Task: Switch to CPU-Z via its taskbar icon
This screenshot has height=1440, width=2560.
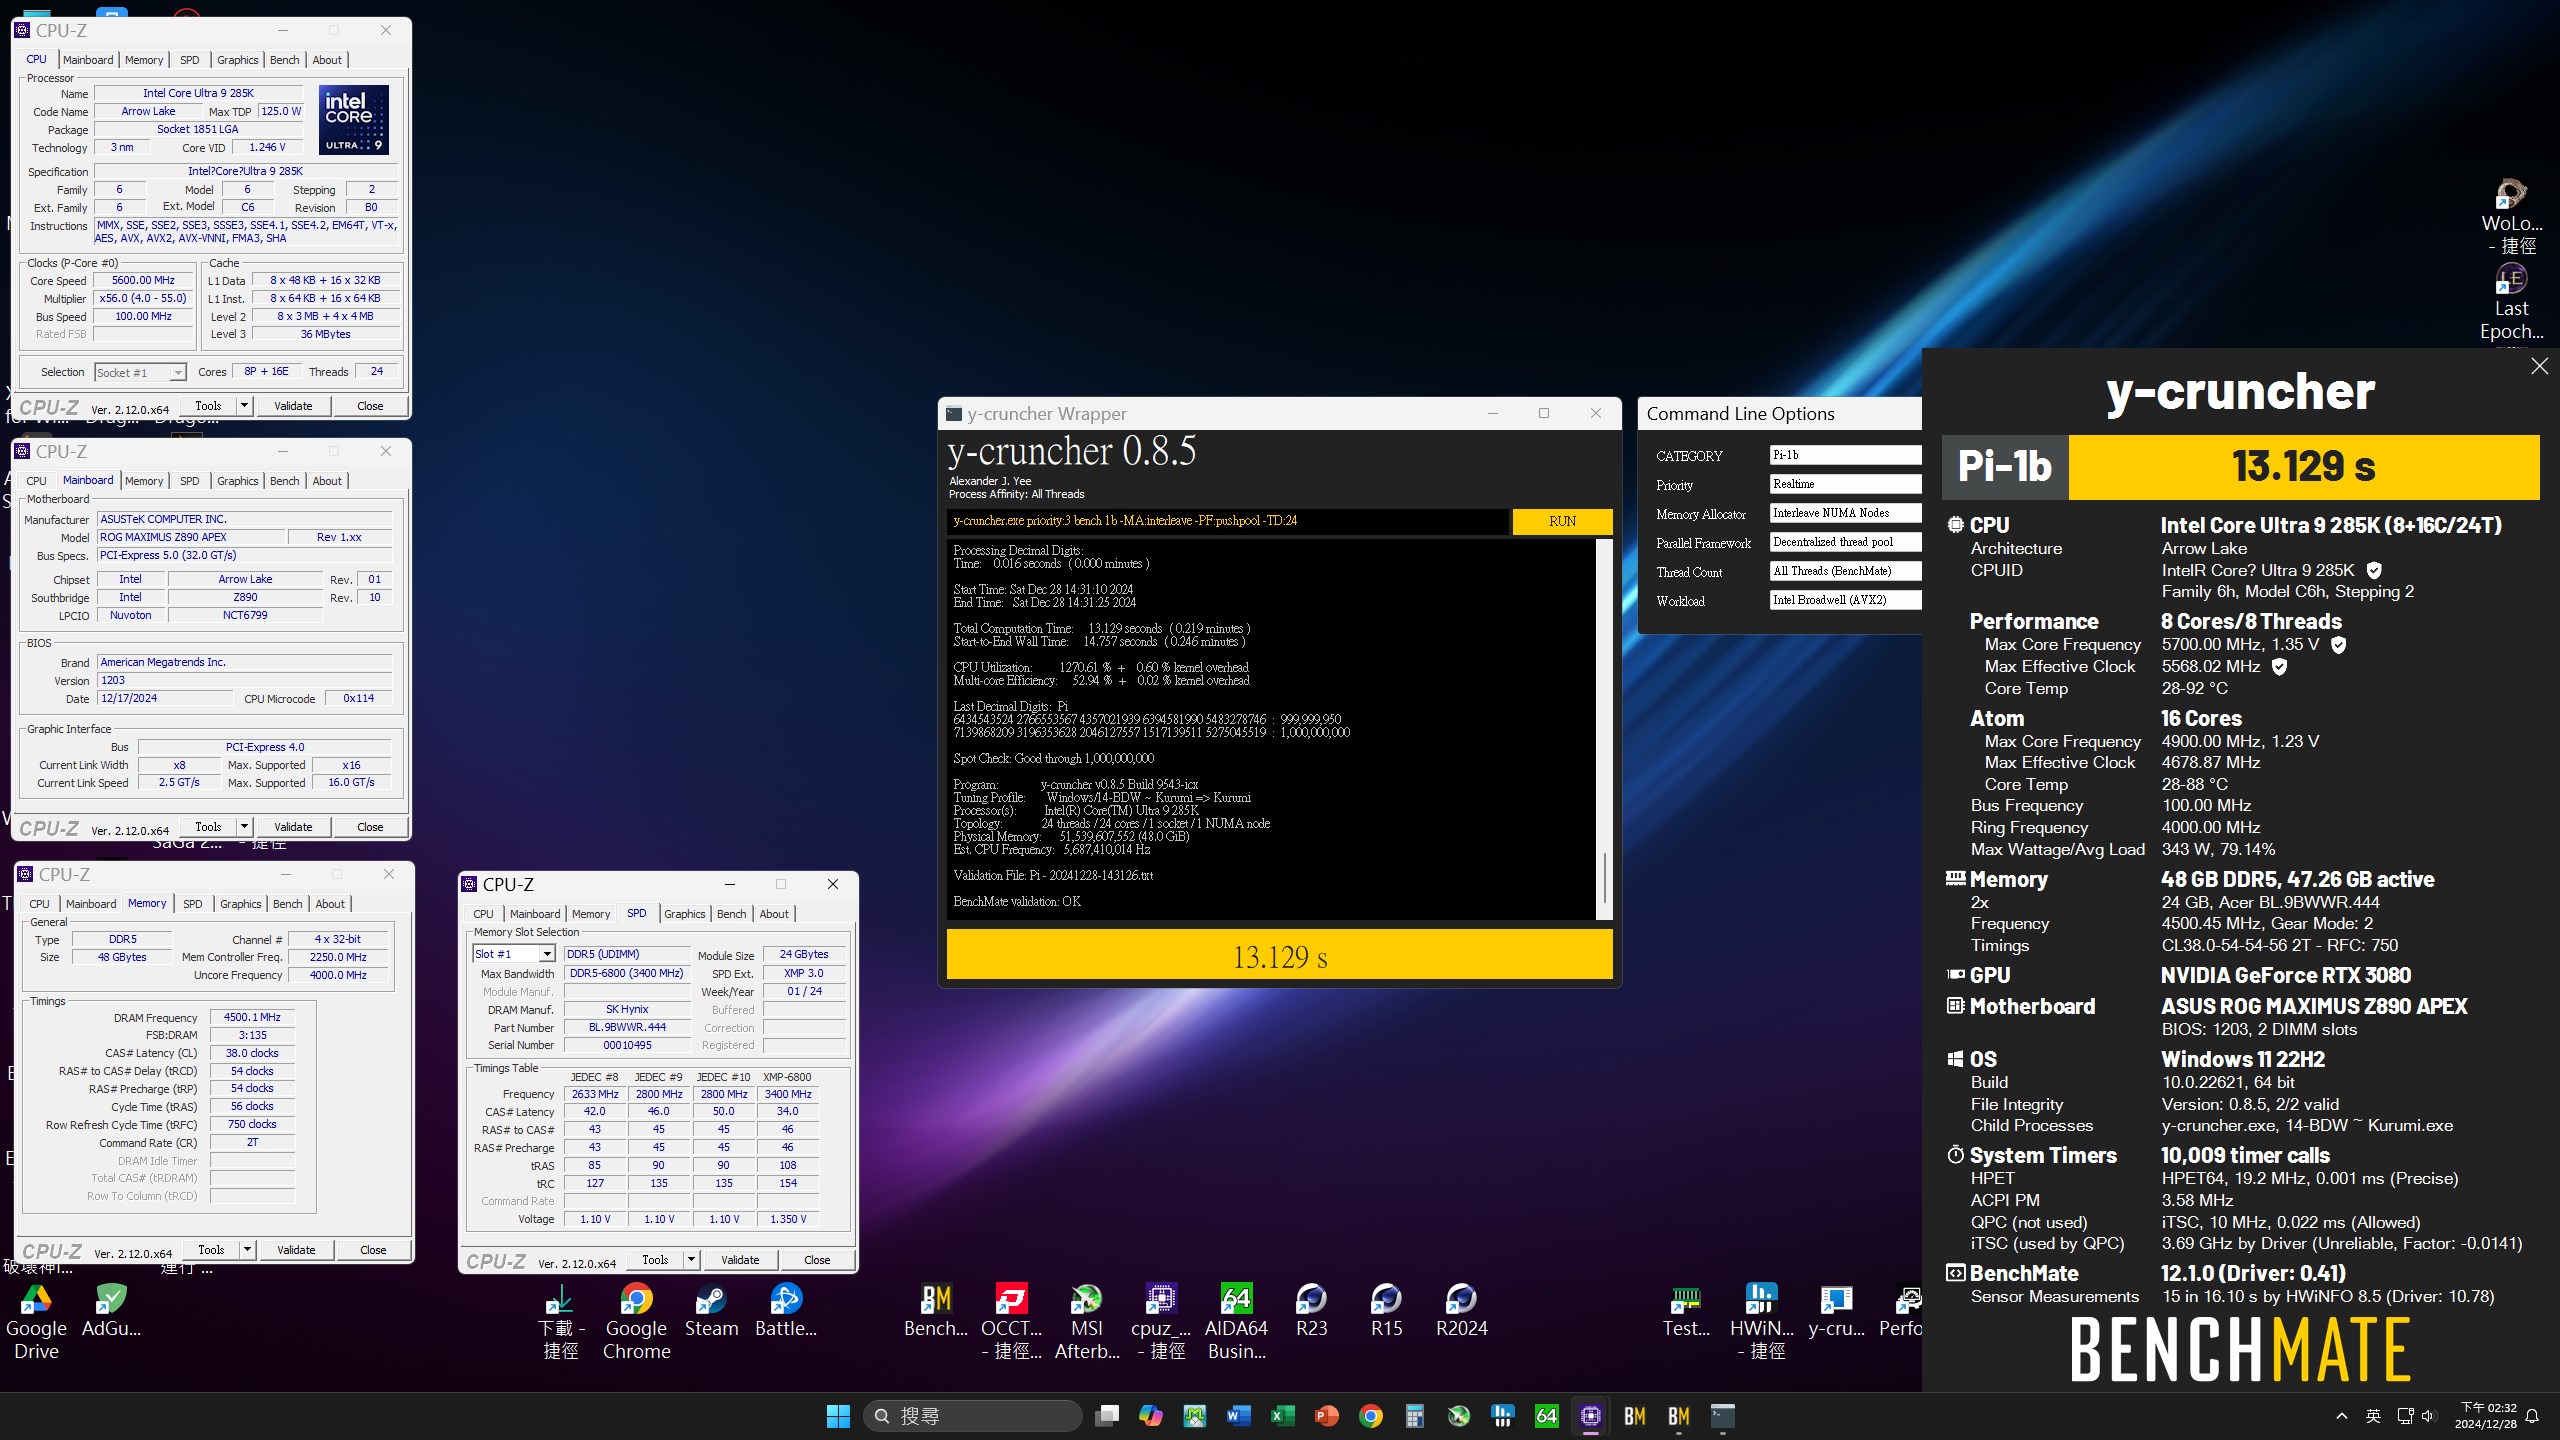Action: point(1590,1416)
